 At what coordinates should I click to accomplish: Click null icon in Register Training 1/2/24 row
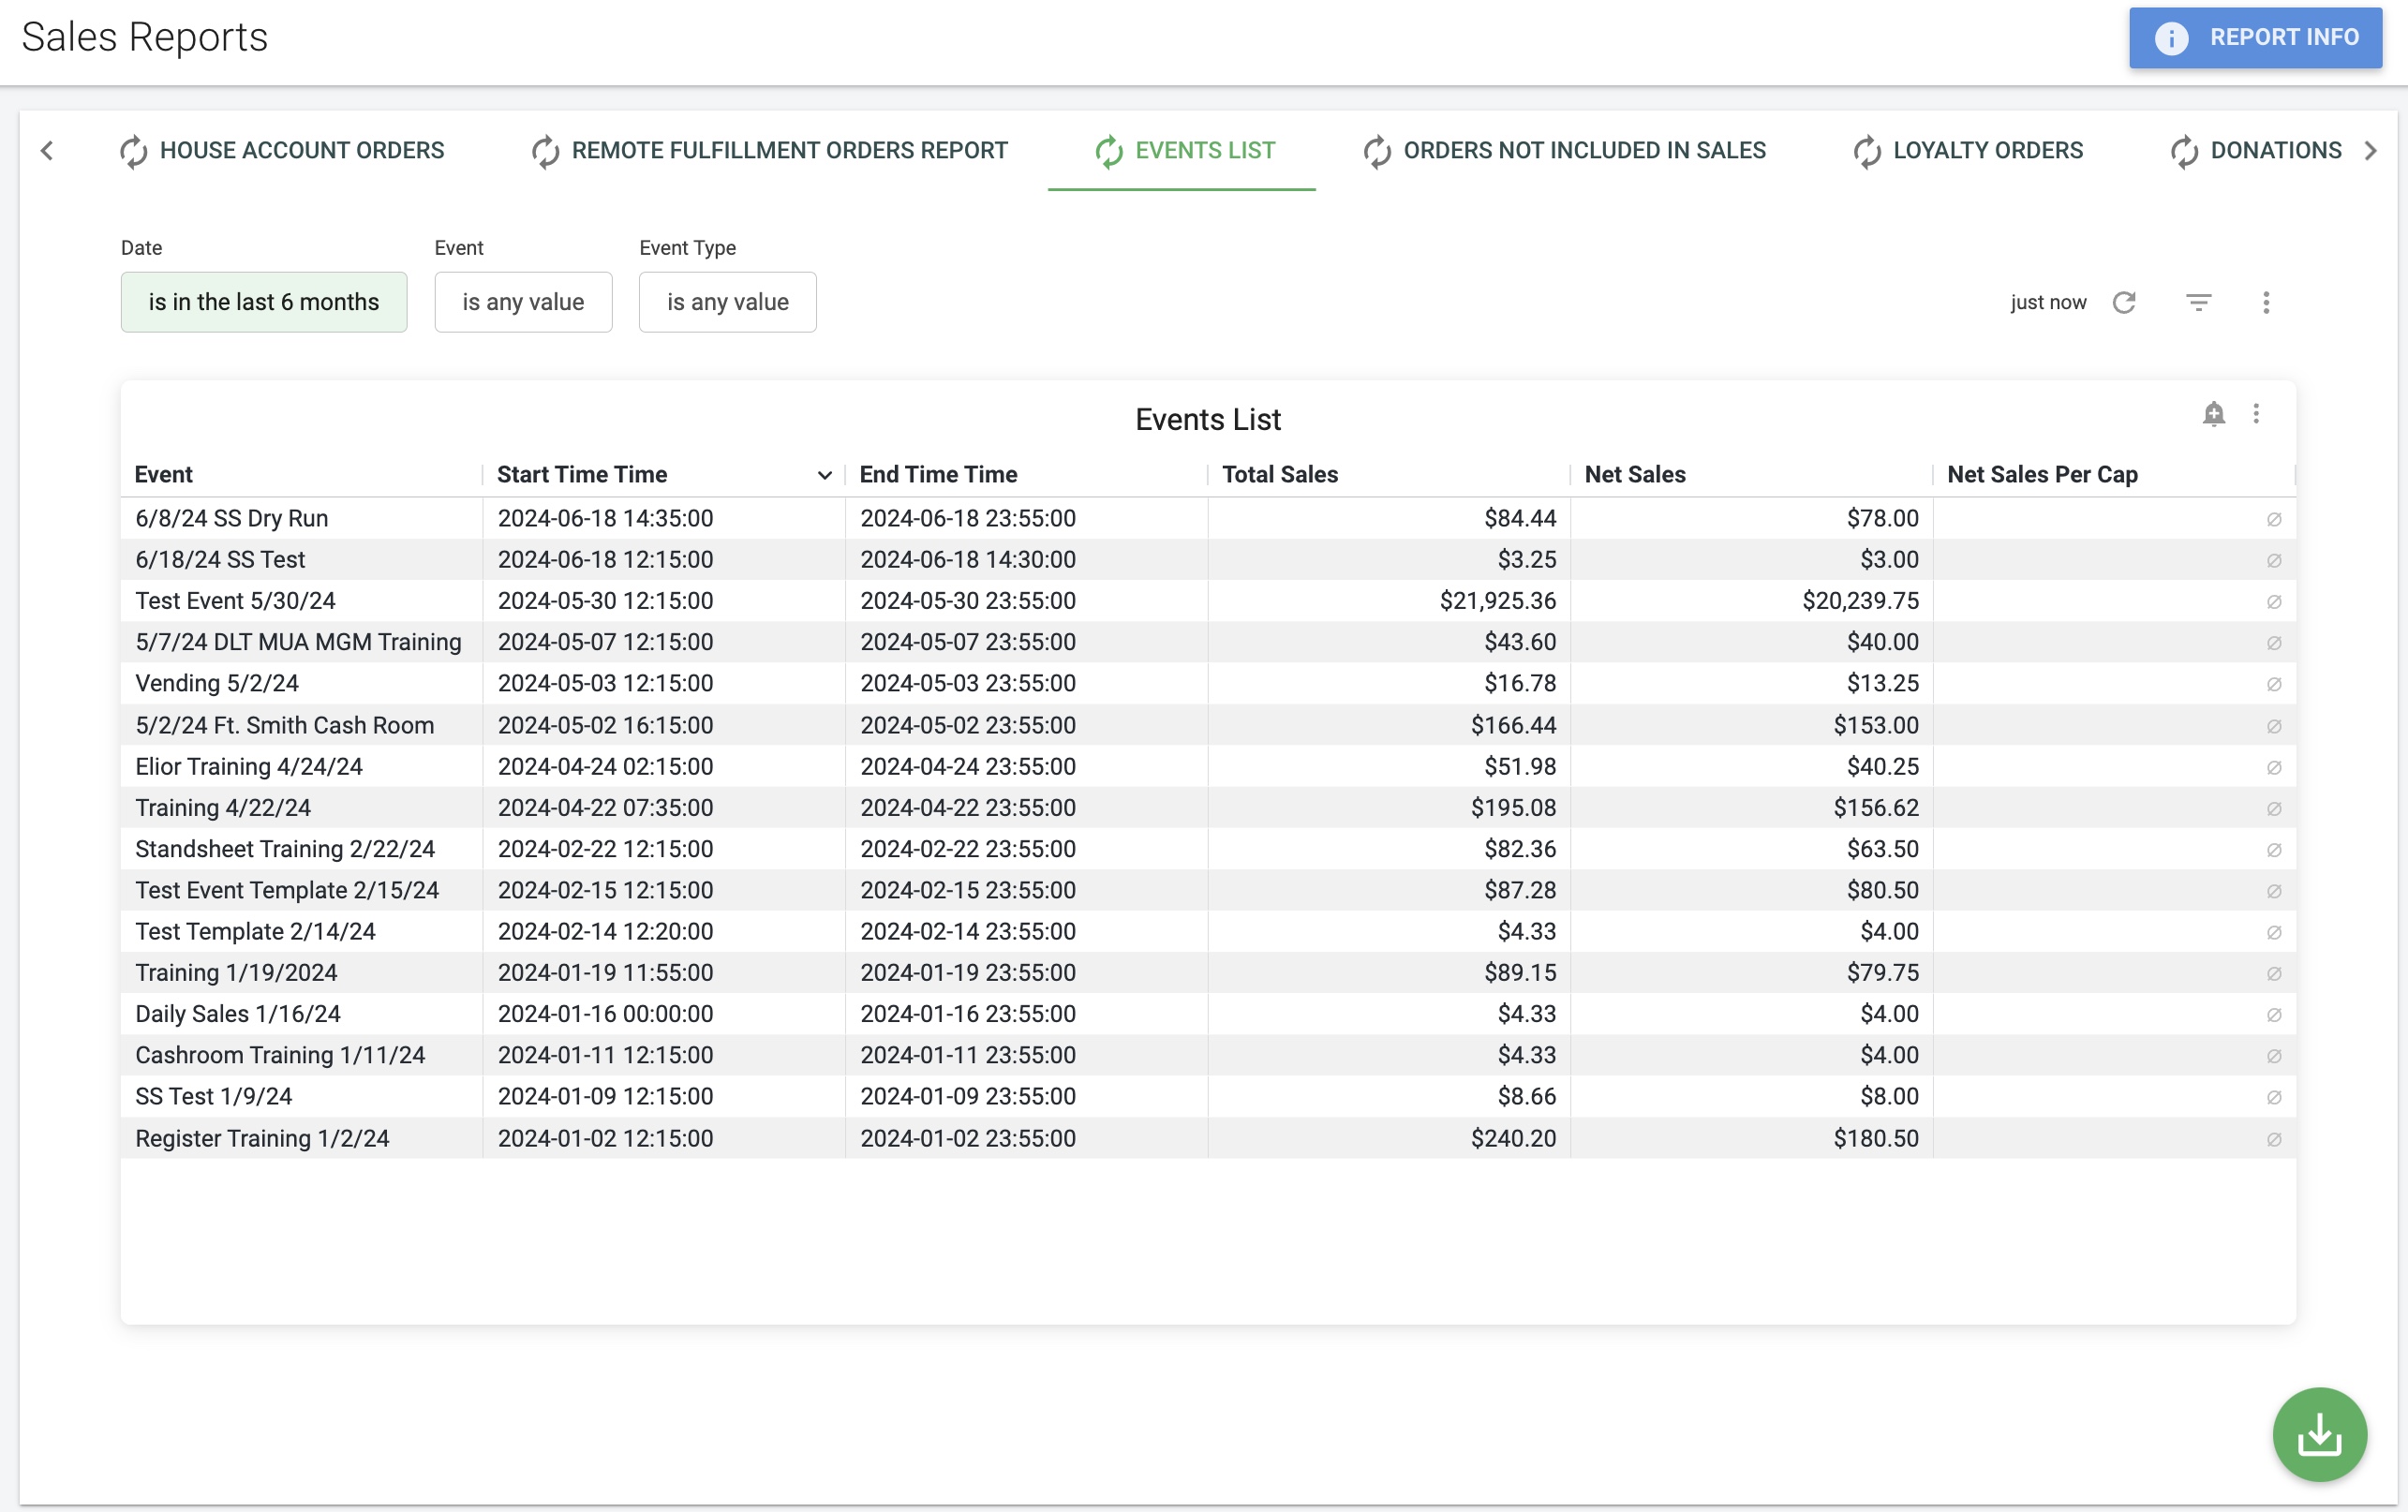pyautogui.click(x=2274, y=1139)
